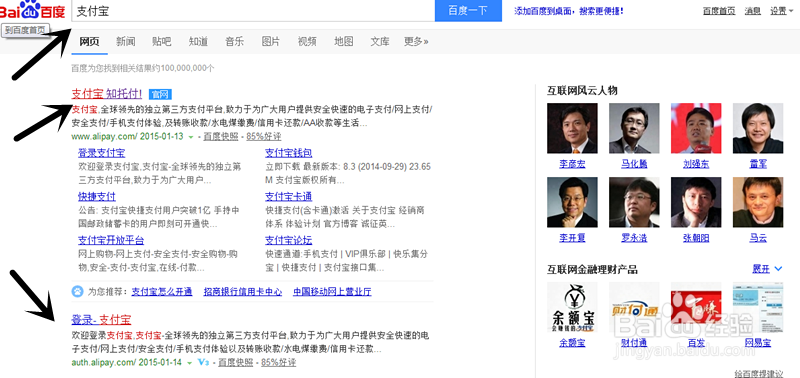
Task: Open the 罗永浩 name link
Action: tap(634, 238)
